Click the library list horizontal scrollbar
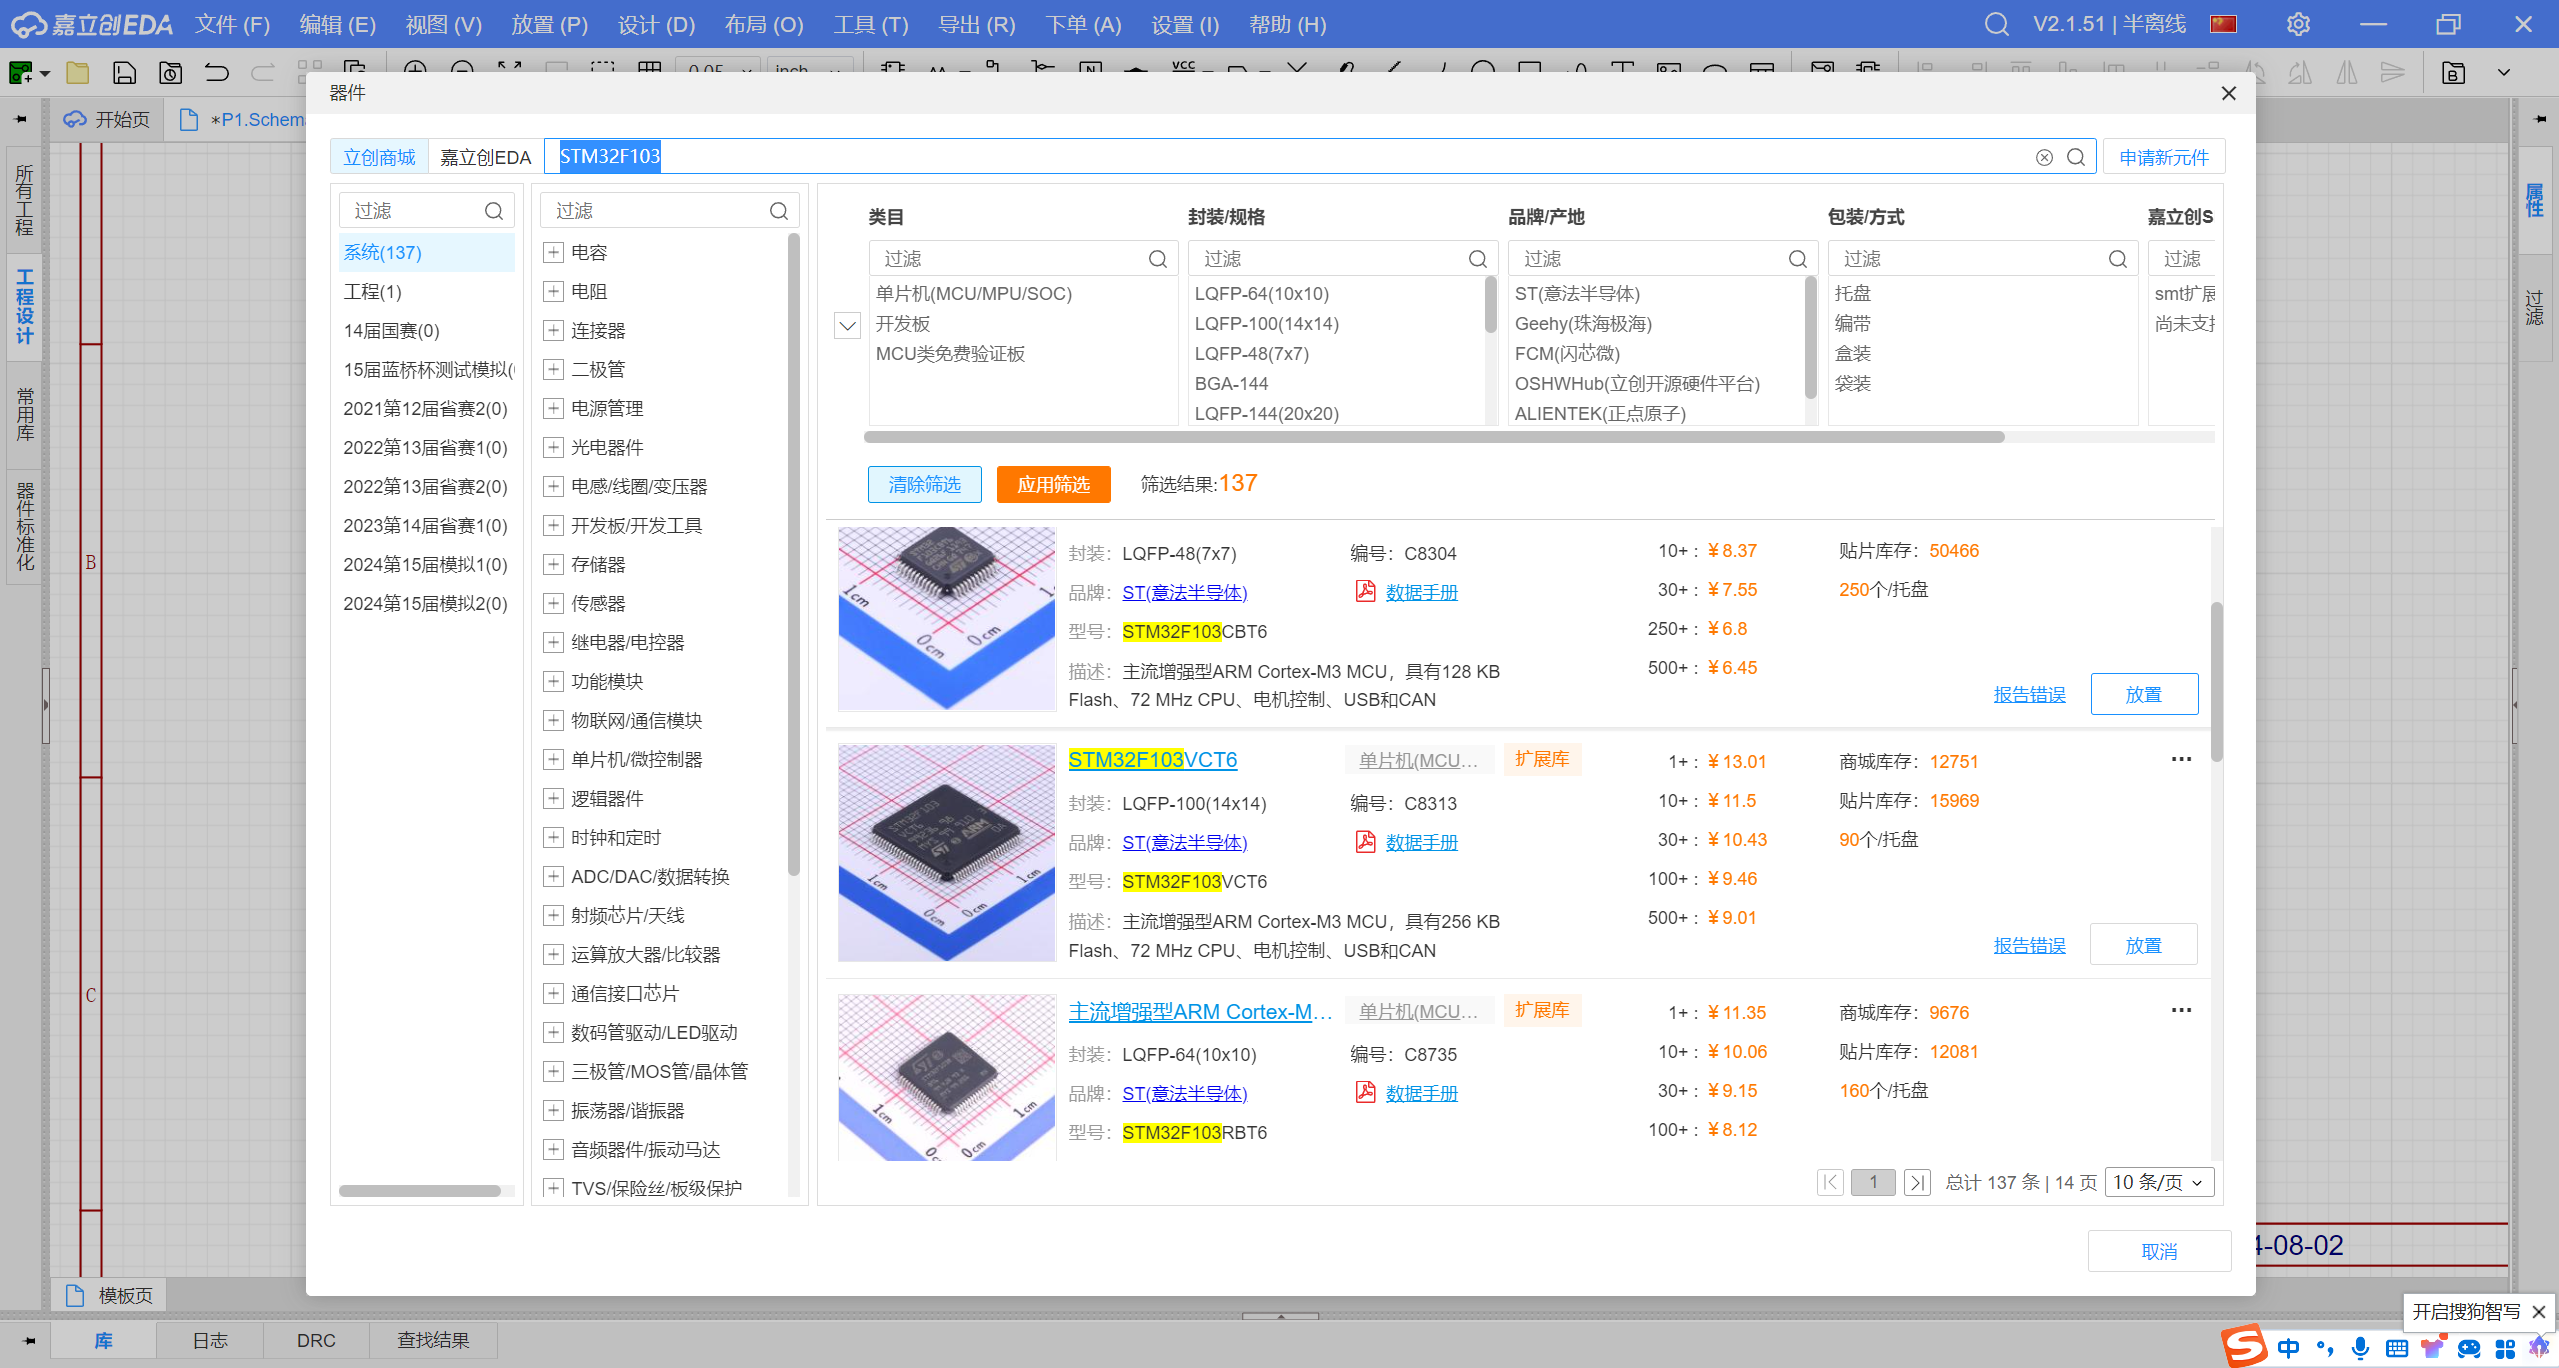Viewport: 2559px width, 1368px height. point(419,1191)
